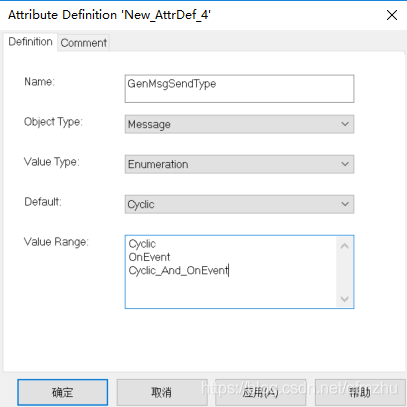Close the Attribute Definition dialog

pos(392,15)
